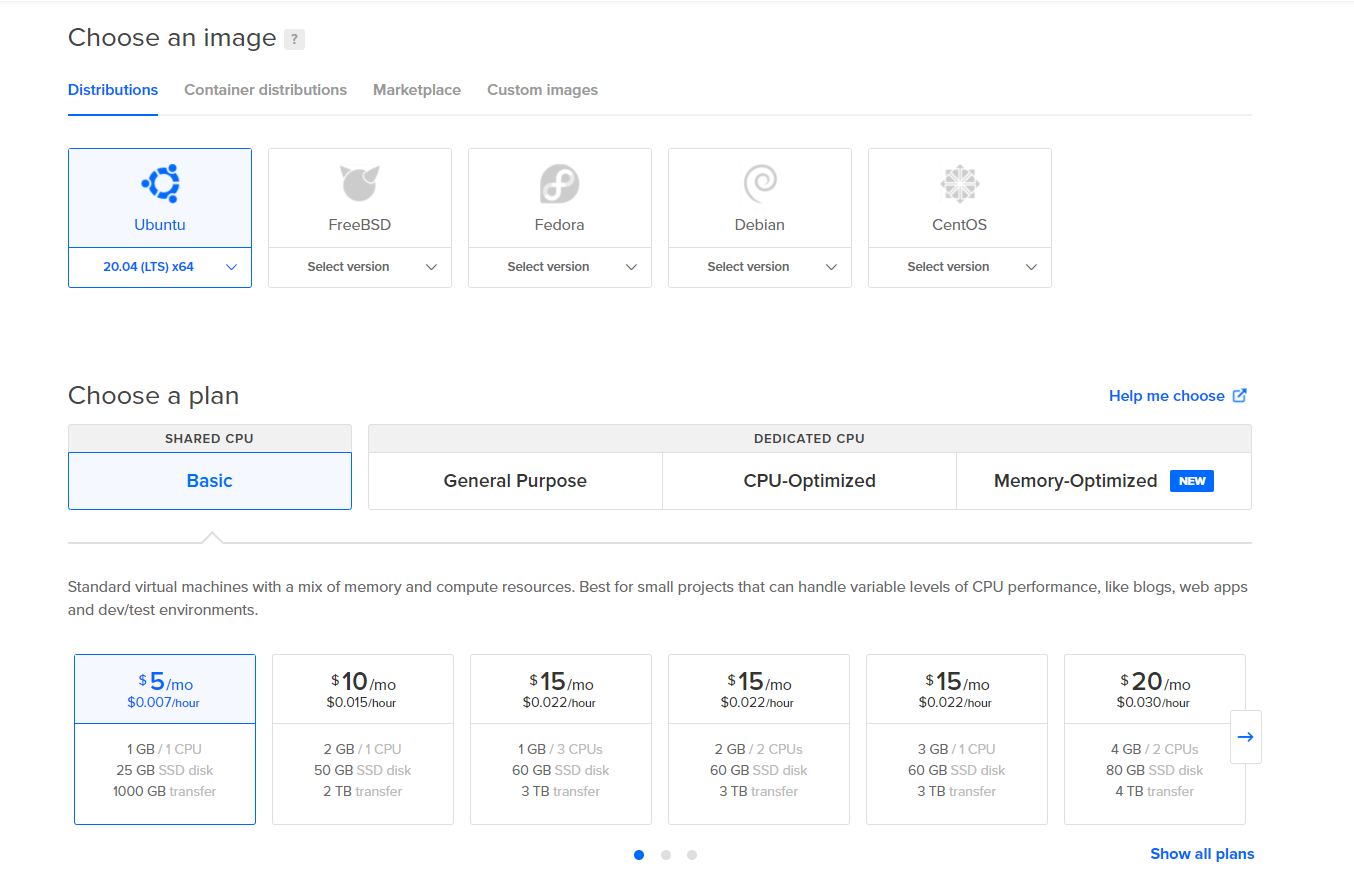Click the Choose a plan heading

[154, 396]
